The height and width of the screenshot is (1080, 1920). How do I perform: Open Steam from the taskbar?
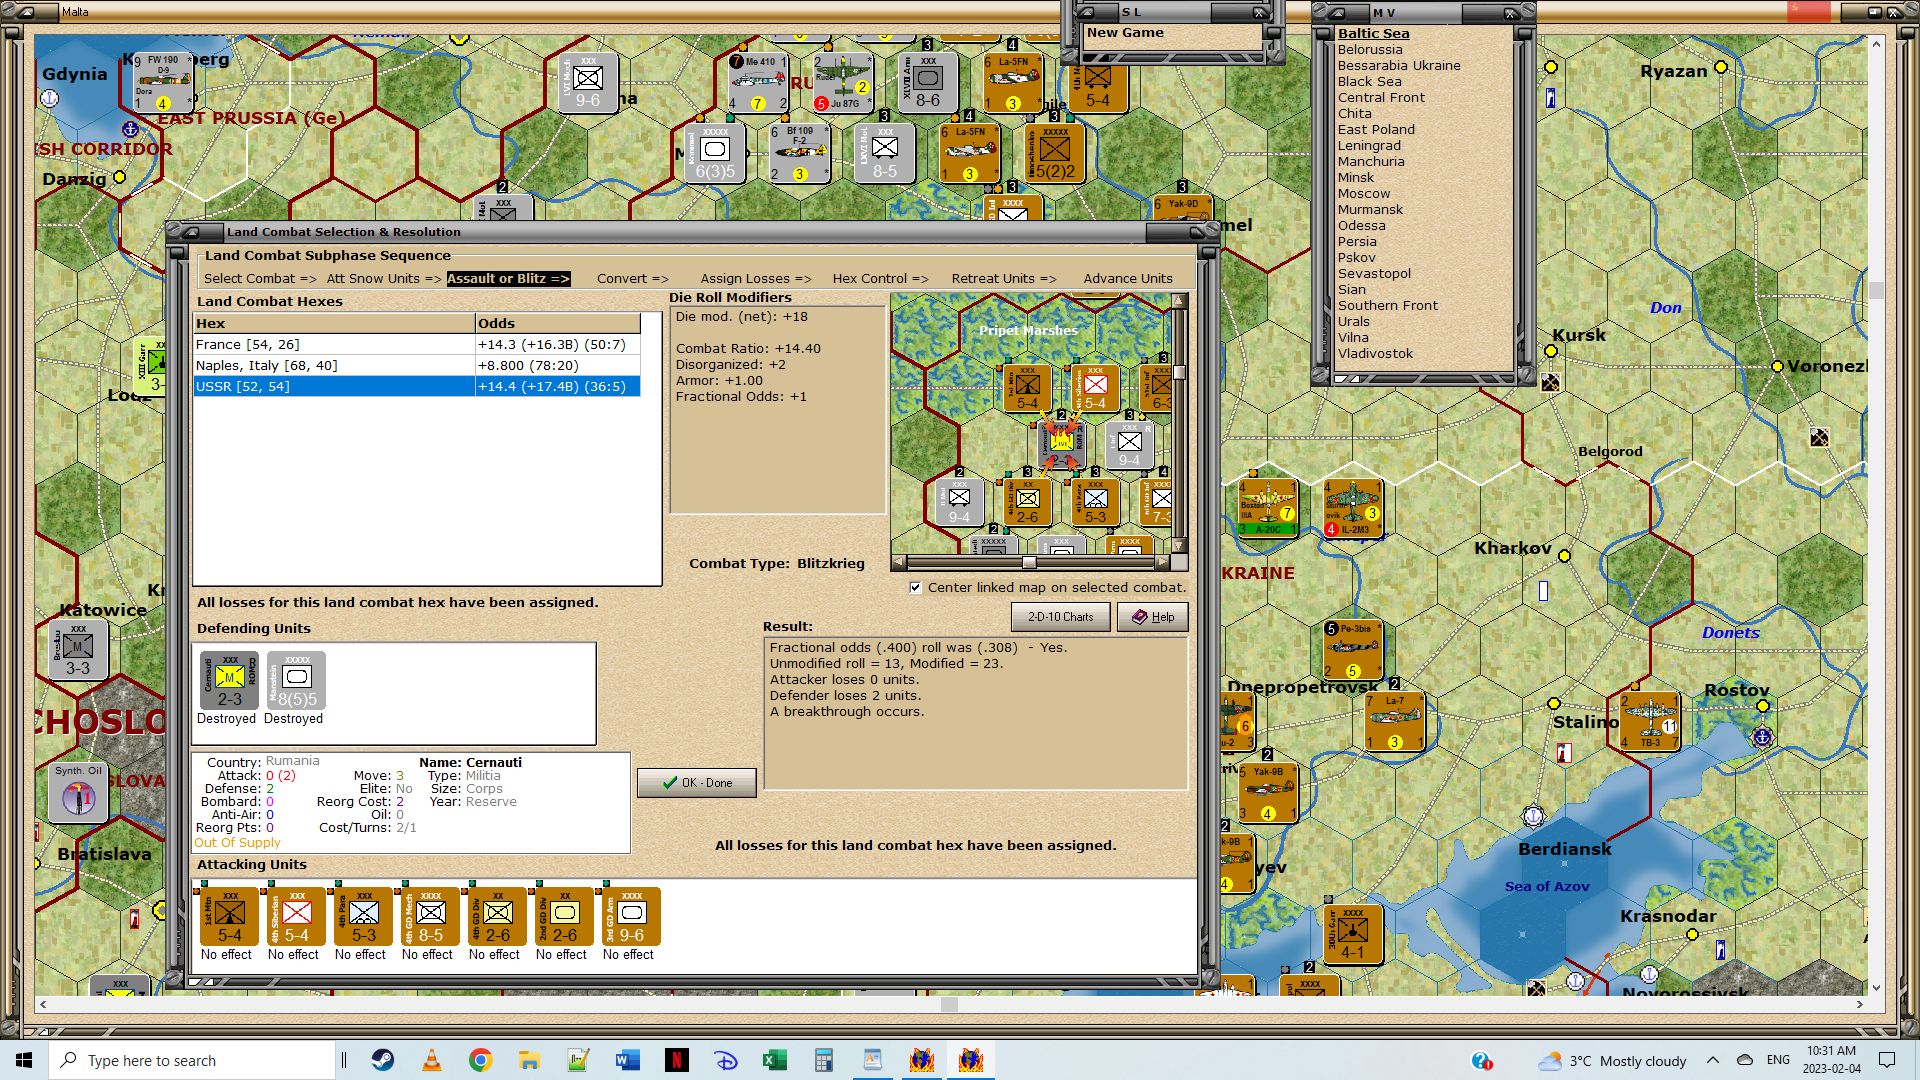click(383, 1060)
